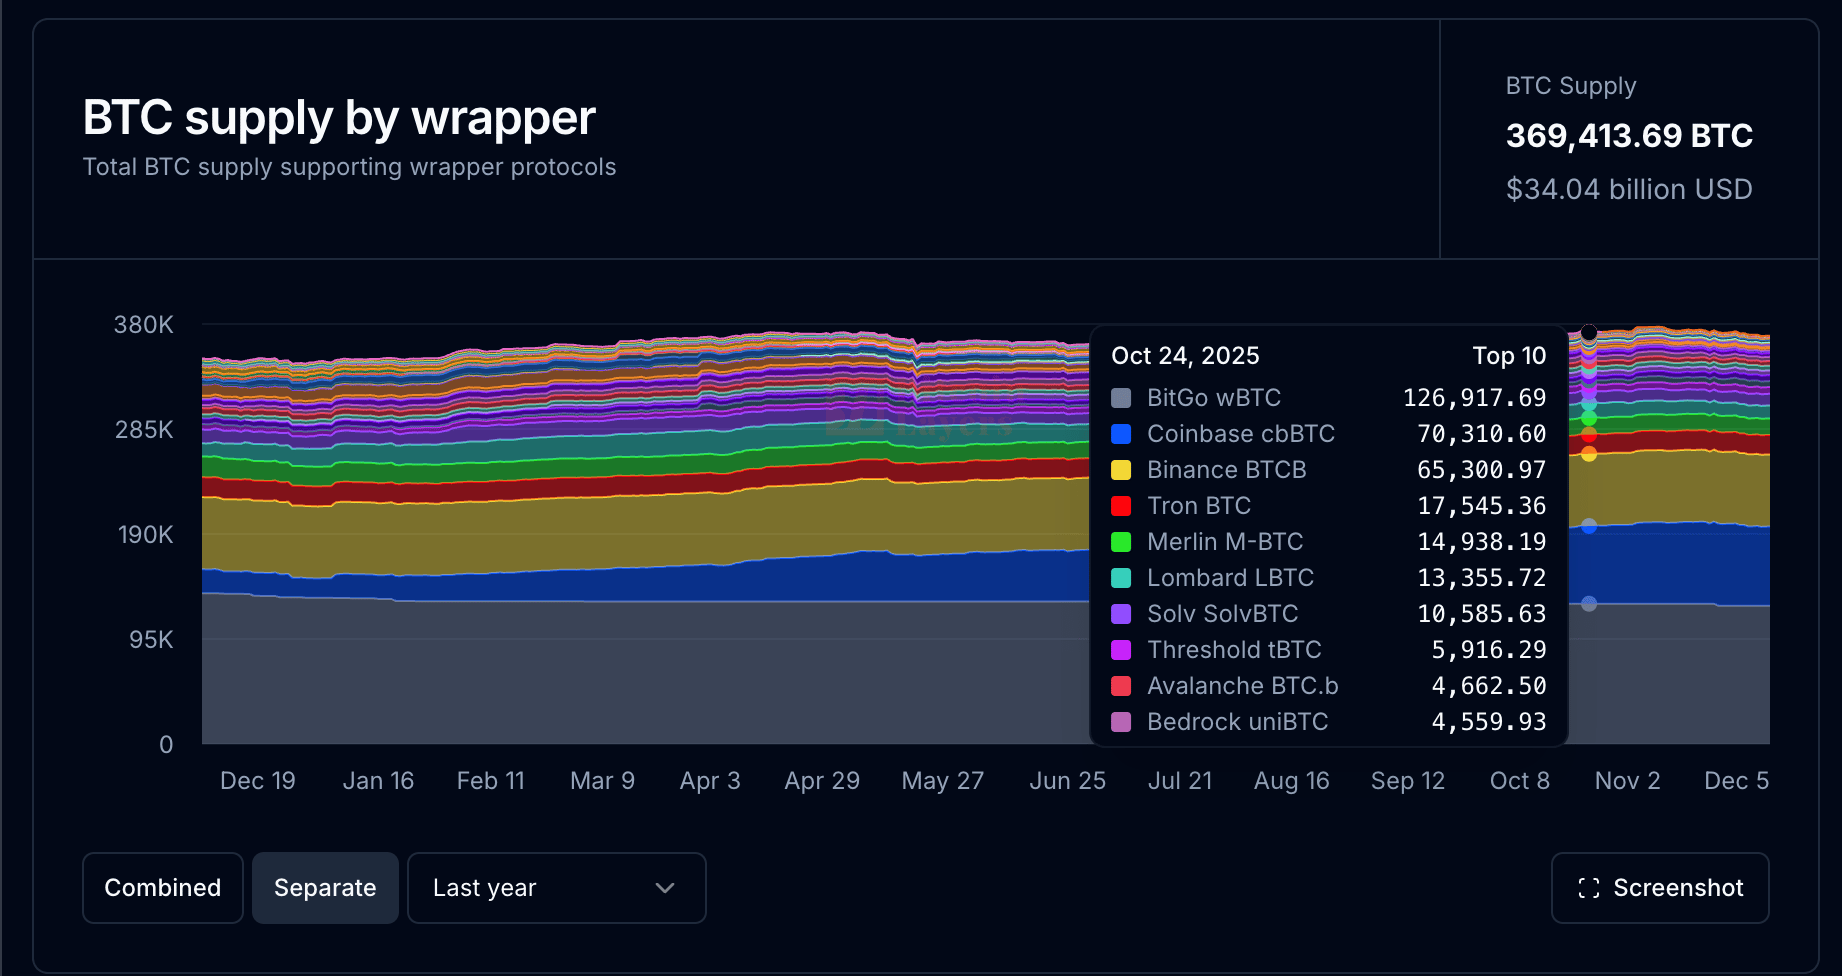Click the Coinbase cbBTC blue swatch
The height and width of the screenshot is (976, 1842).
tap(1121, 434)
